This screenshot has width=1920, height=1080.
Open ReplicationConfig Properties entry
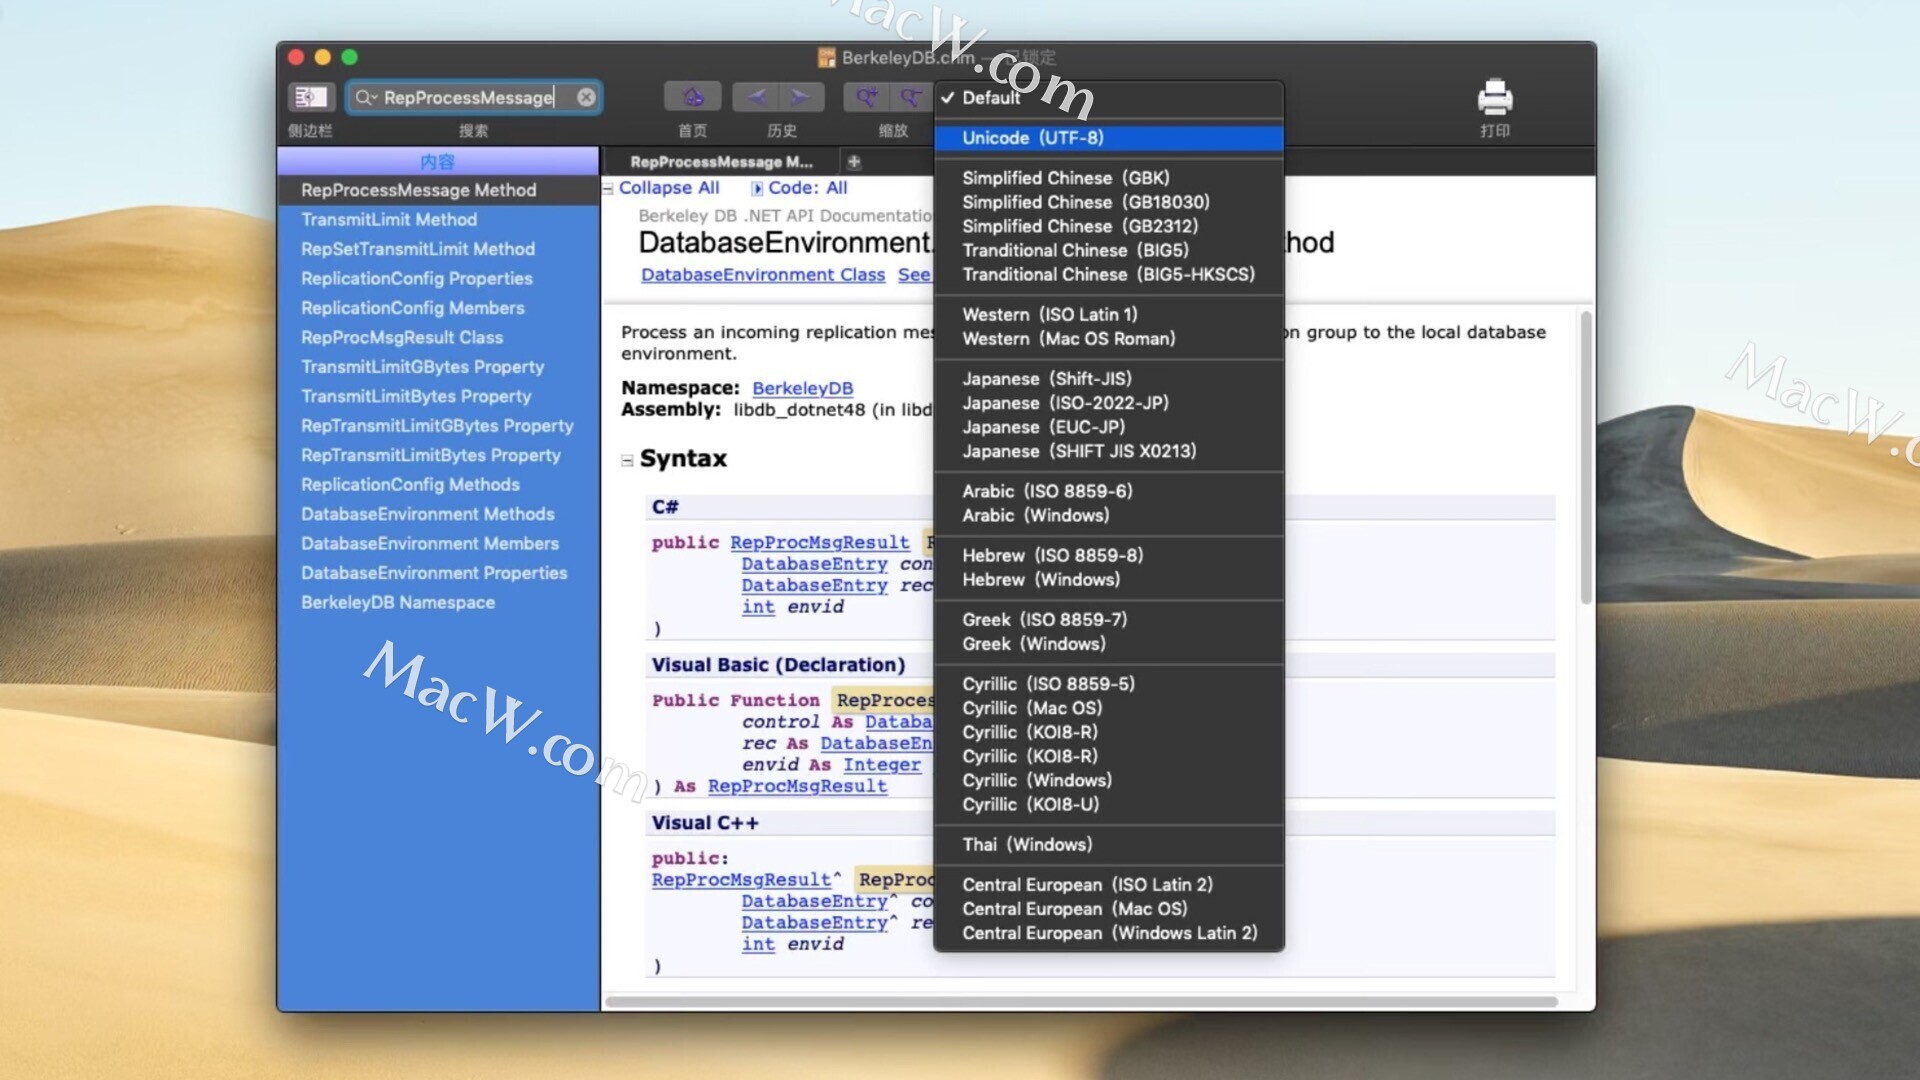(x=438, y=278)
